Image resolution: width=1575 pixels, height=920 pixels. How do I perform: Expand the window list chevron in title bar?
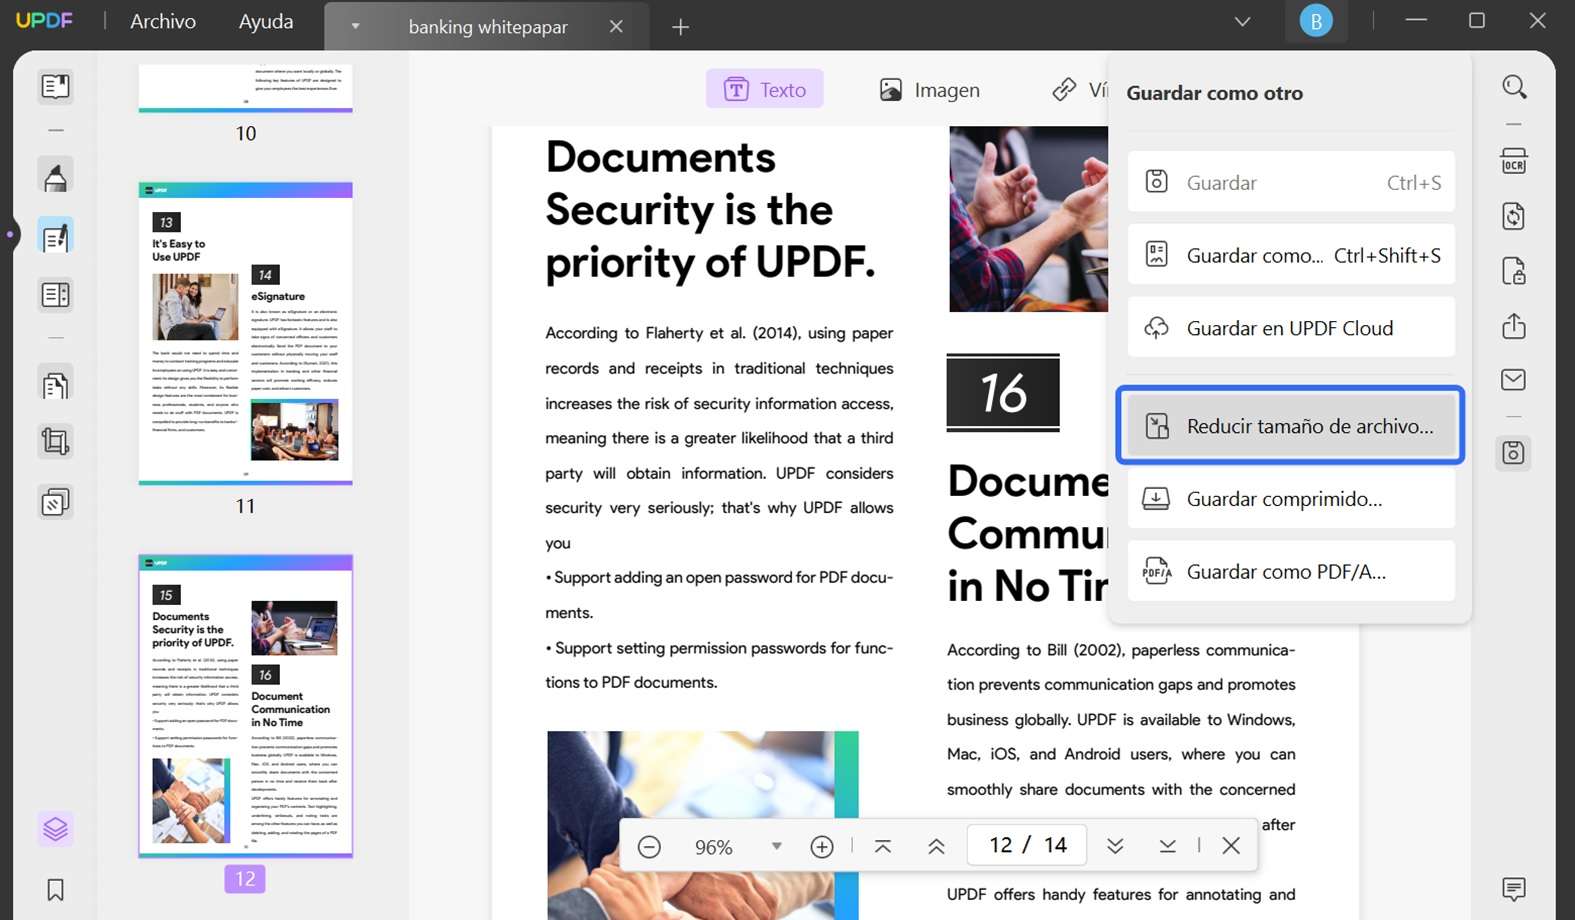[1242, 22]
